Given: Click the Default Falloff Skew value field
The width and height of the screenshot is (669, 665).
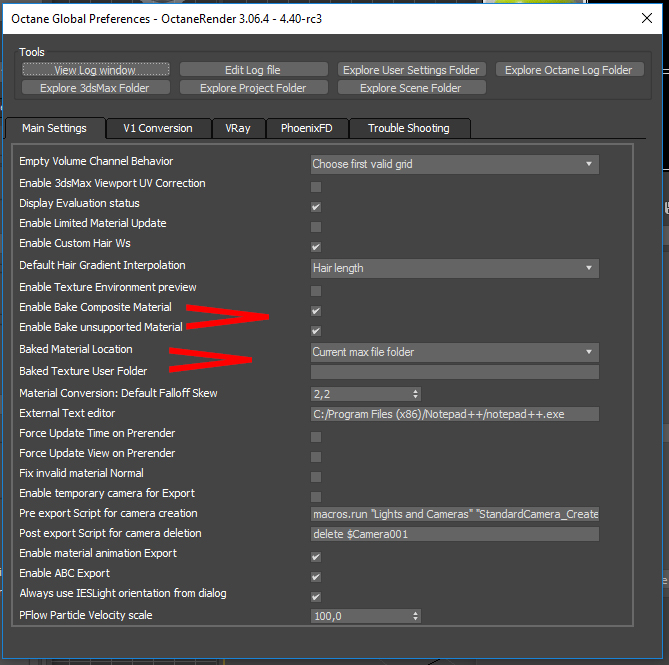Looking at the screenshot, I should [x=361, y=394].
